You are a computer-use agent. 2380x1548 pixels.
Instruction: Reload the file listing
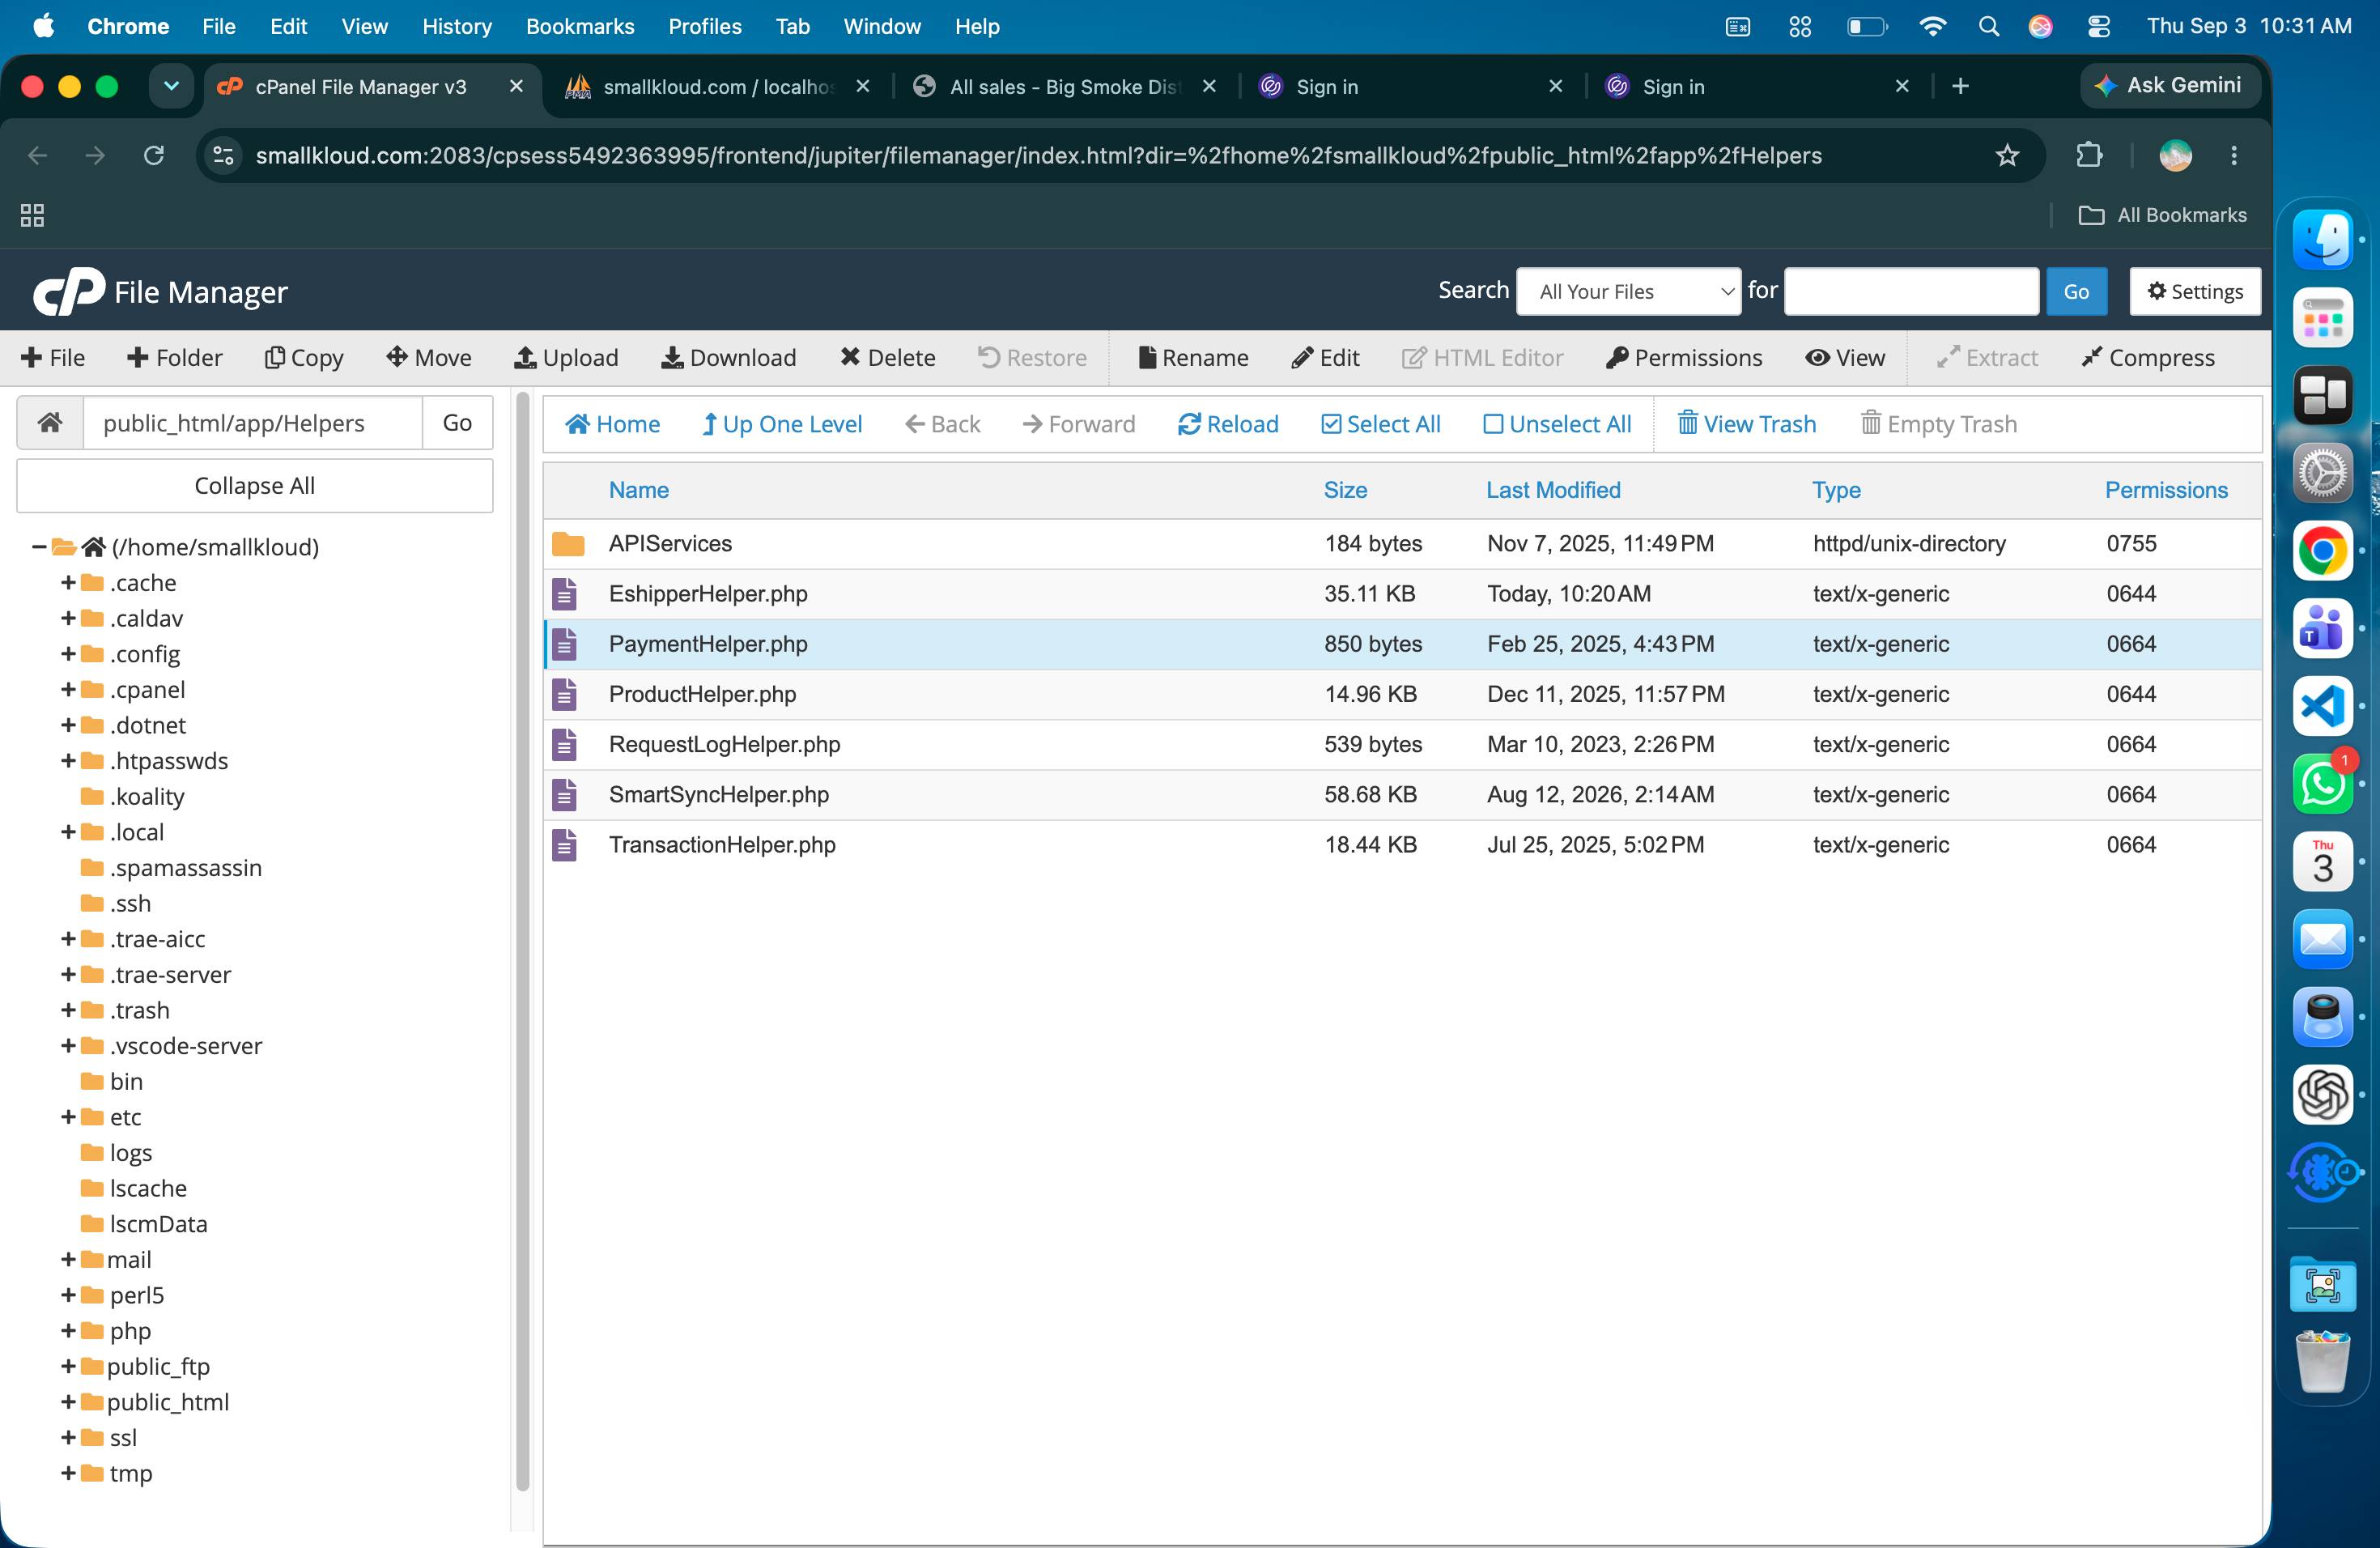coord(1228,424)
